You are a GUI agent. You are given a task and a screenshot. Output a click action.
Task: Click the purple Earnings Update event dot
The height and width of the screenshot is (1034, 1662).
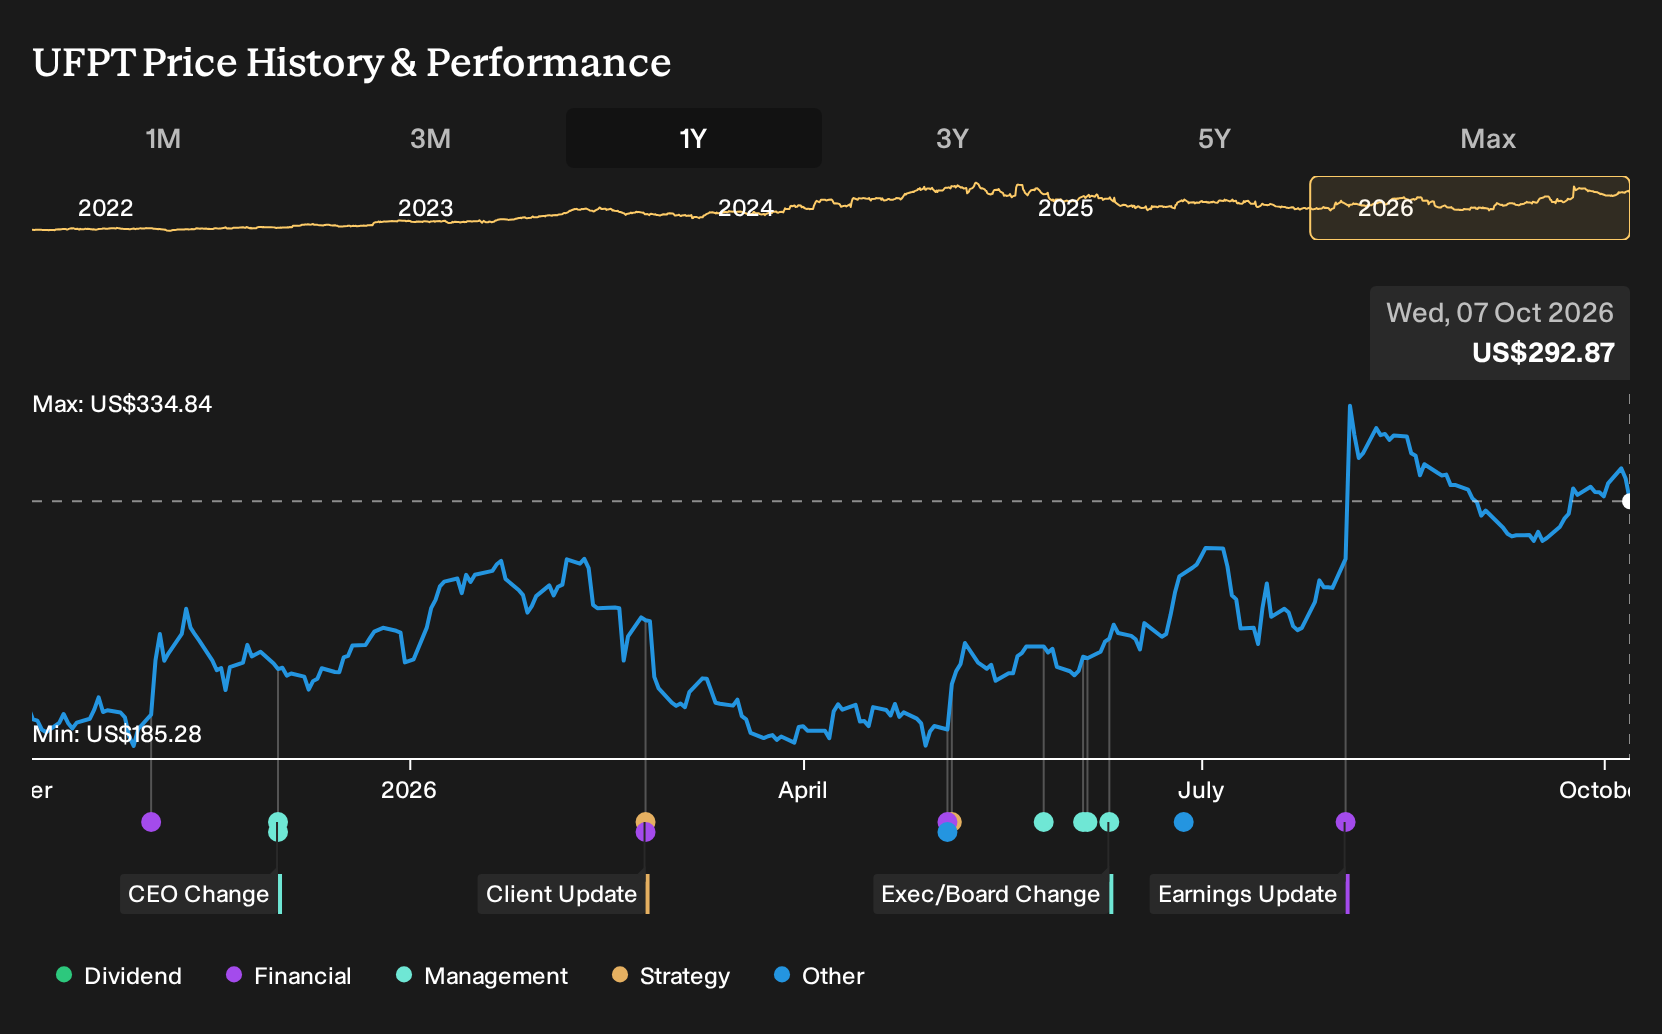point(1346,822)
